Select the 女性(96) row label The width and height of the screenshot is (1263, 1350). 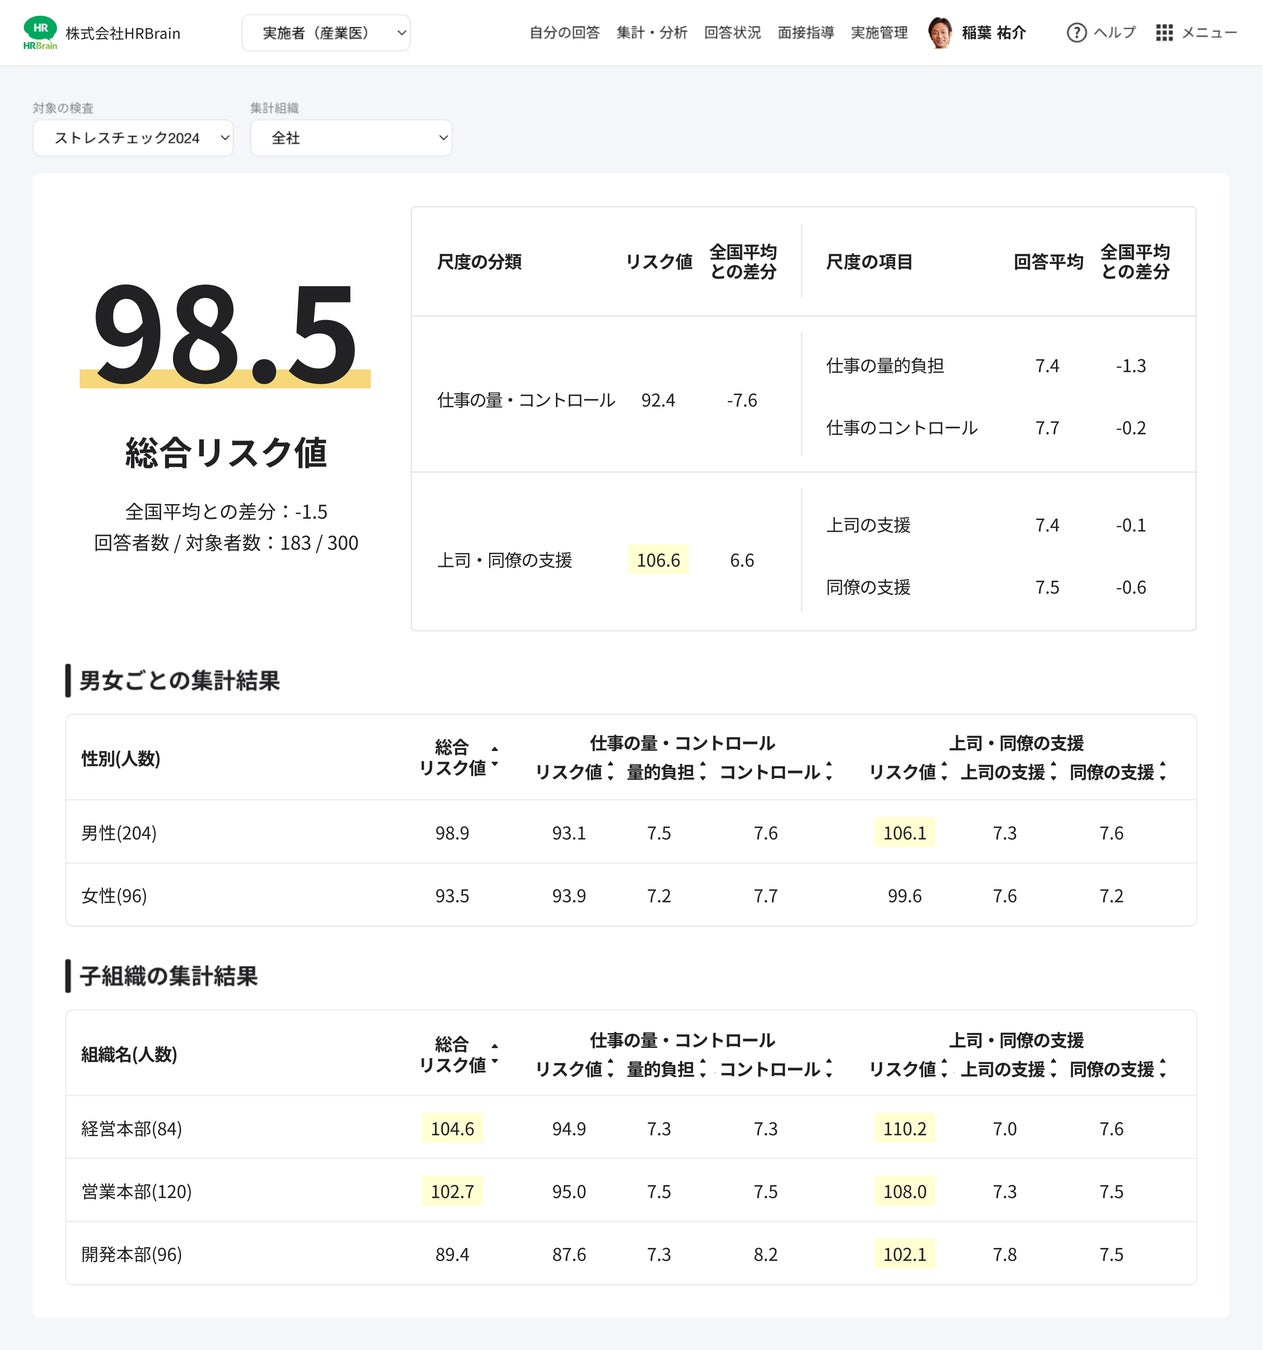(114, 896)
